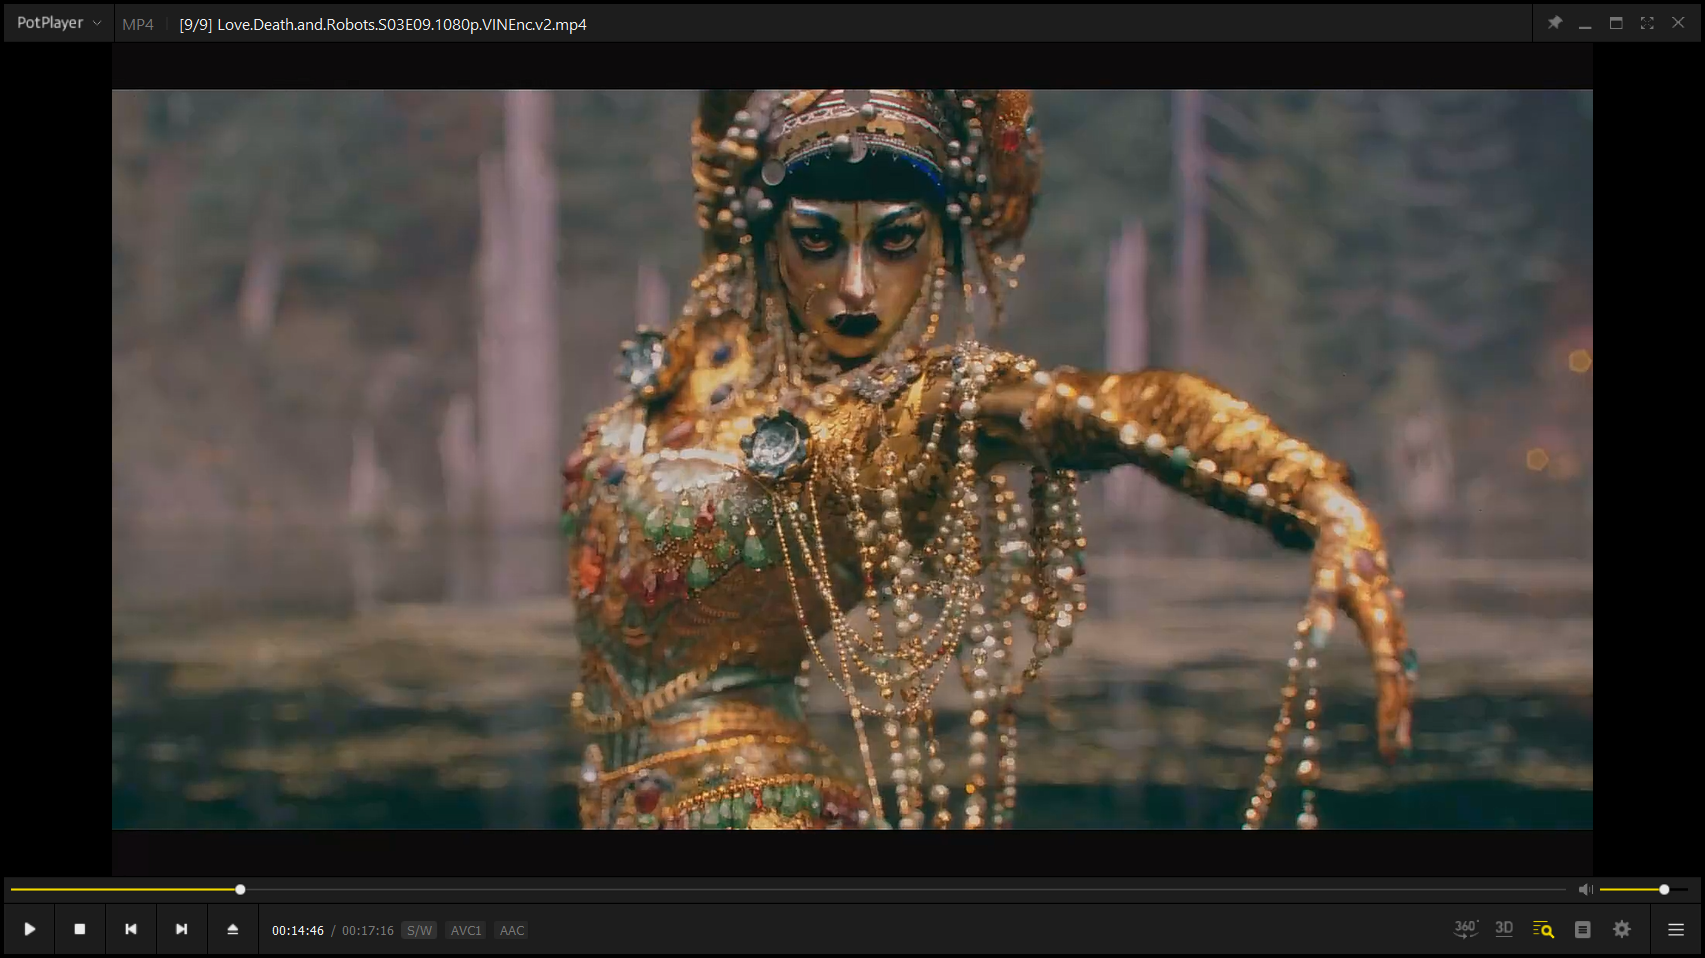Skip to next file in playlist

tap(182, 929)
